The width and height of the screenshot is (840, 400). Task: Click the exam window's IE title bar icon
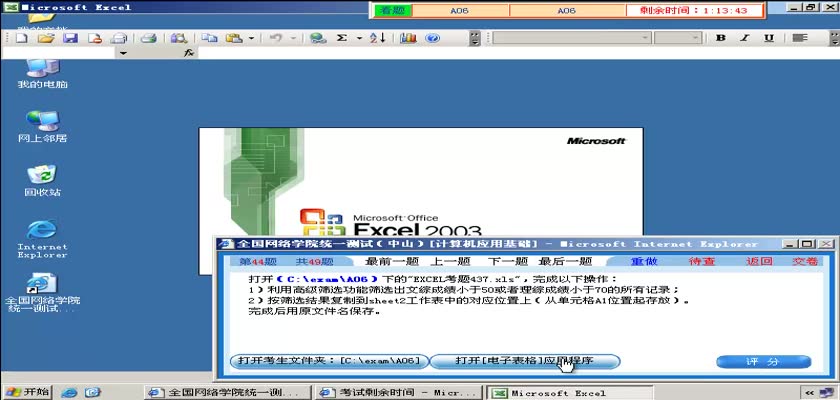point(228,244)
